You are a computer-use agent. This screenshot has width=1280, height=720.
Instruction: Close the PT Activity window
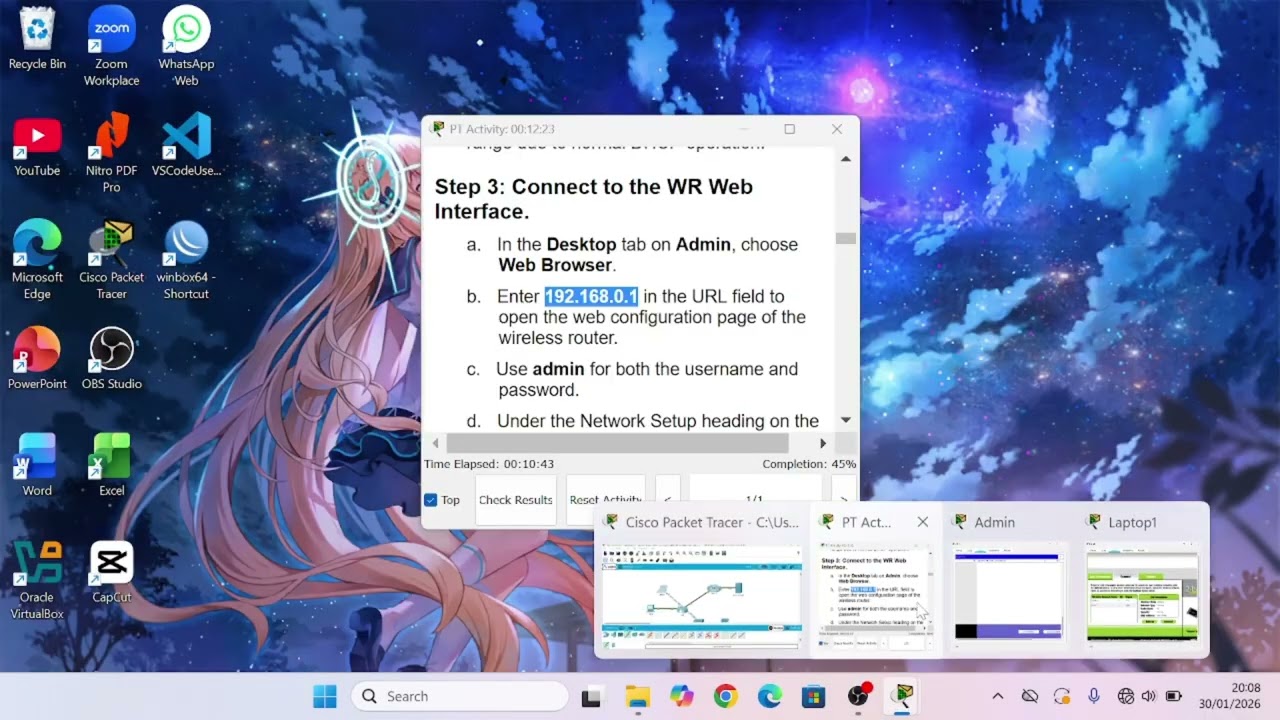(837, 129)
